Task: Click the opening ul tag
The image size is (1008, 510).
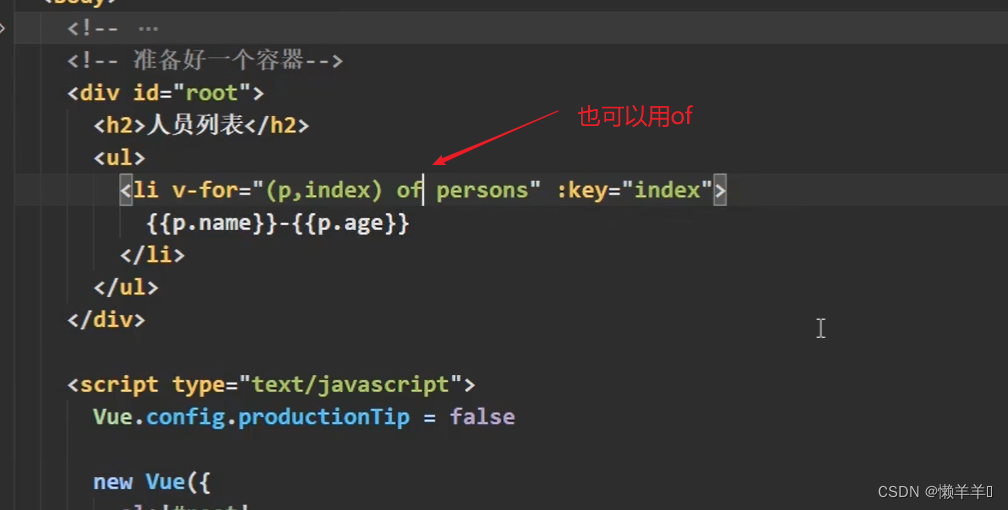Action: point(120,158)
